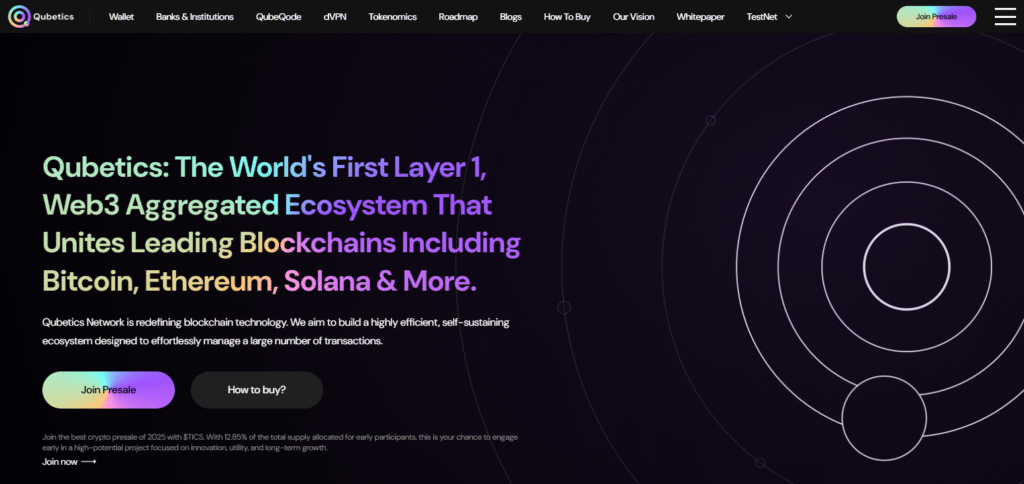Expand the TestNet dropdown chevron
Screen dimensions: 1024x484
[x=788, y=17]
